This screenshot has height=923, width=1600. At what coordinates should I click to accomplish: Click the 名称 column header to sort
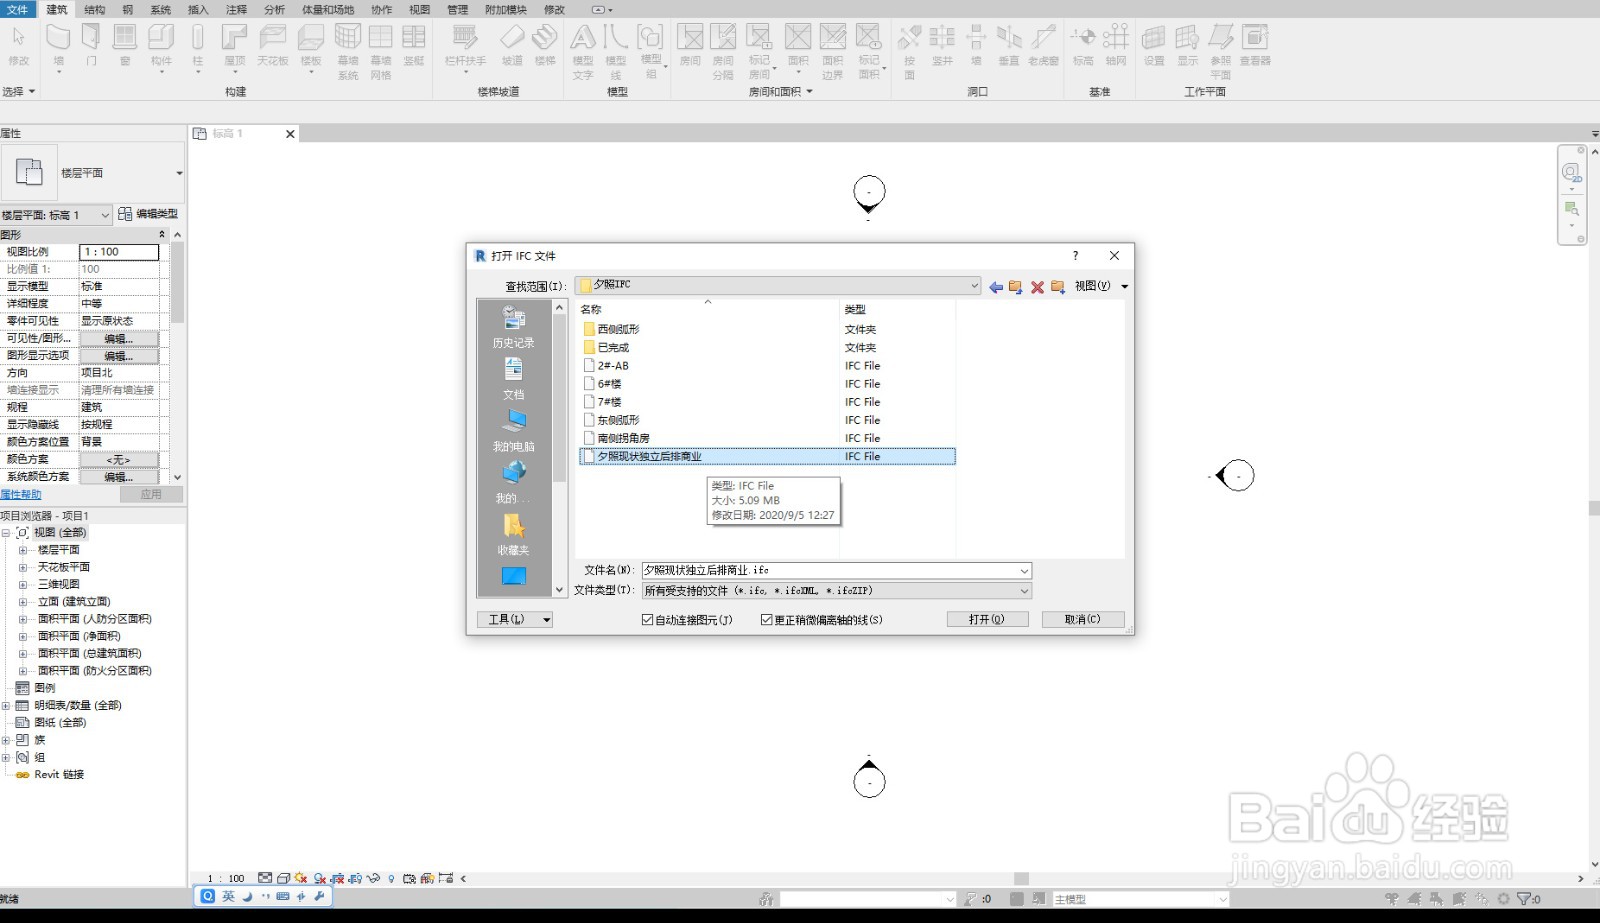(x=591, y=310)
